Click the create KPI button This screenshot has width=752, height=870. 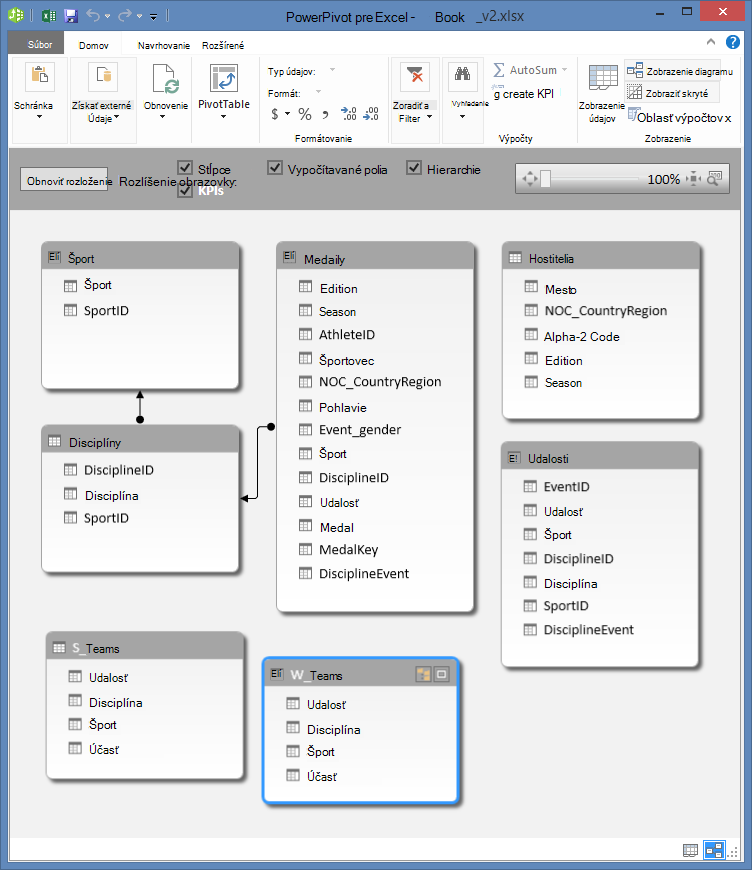[523, 94]
